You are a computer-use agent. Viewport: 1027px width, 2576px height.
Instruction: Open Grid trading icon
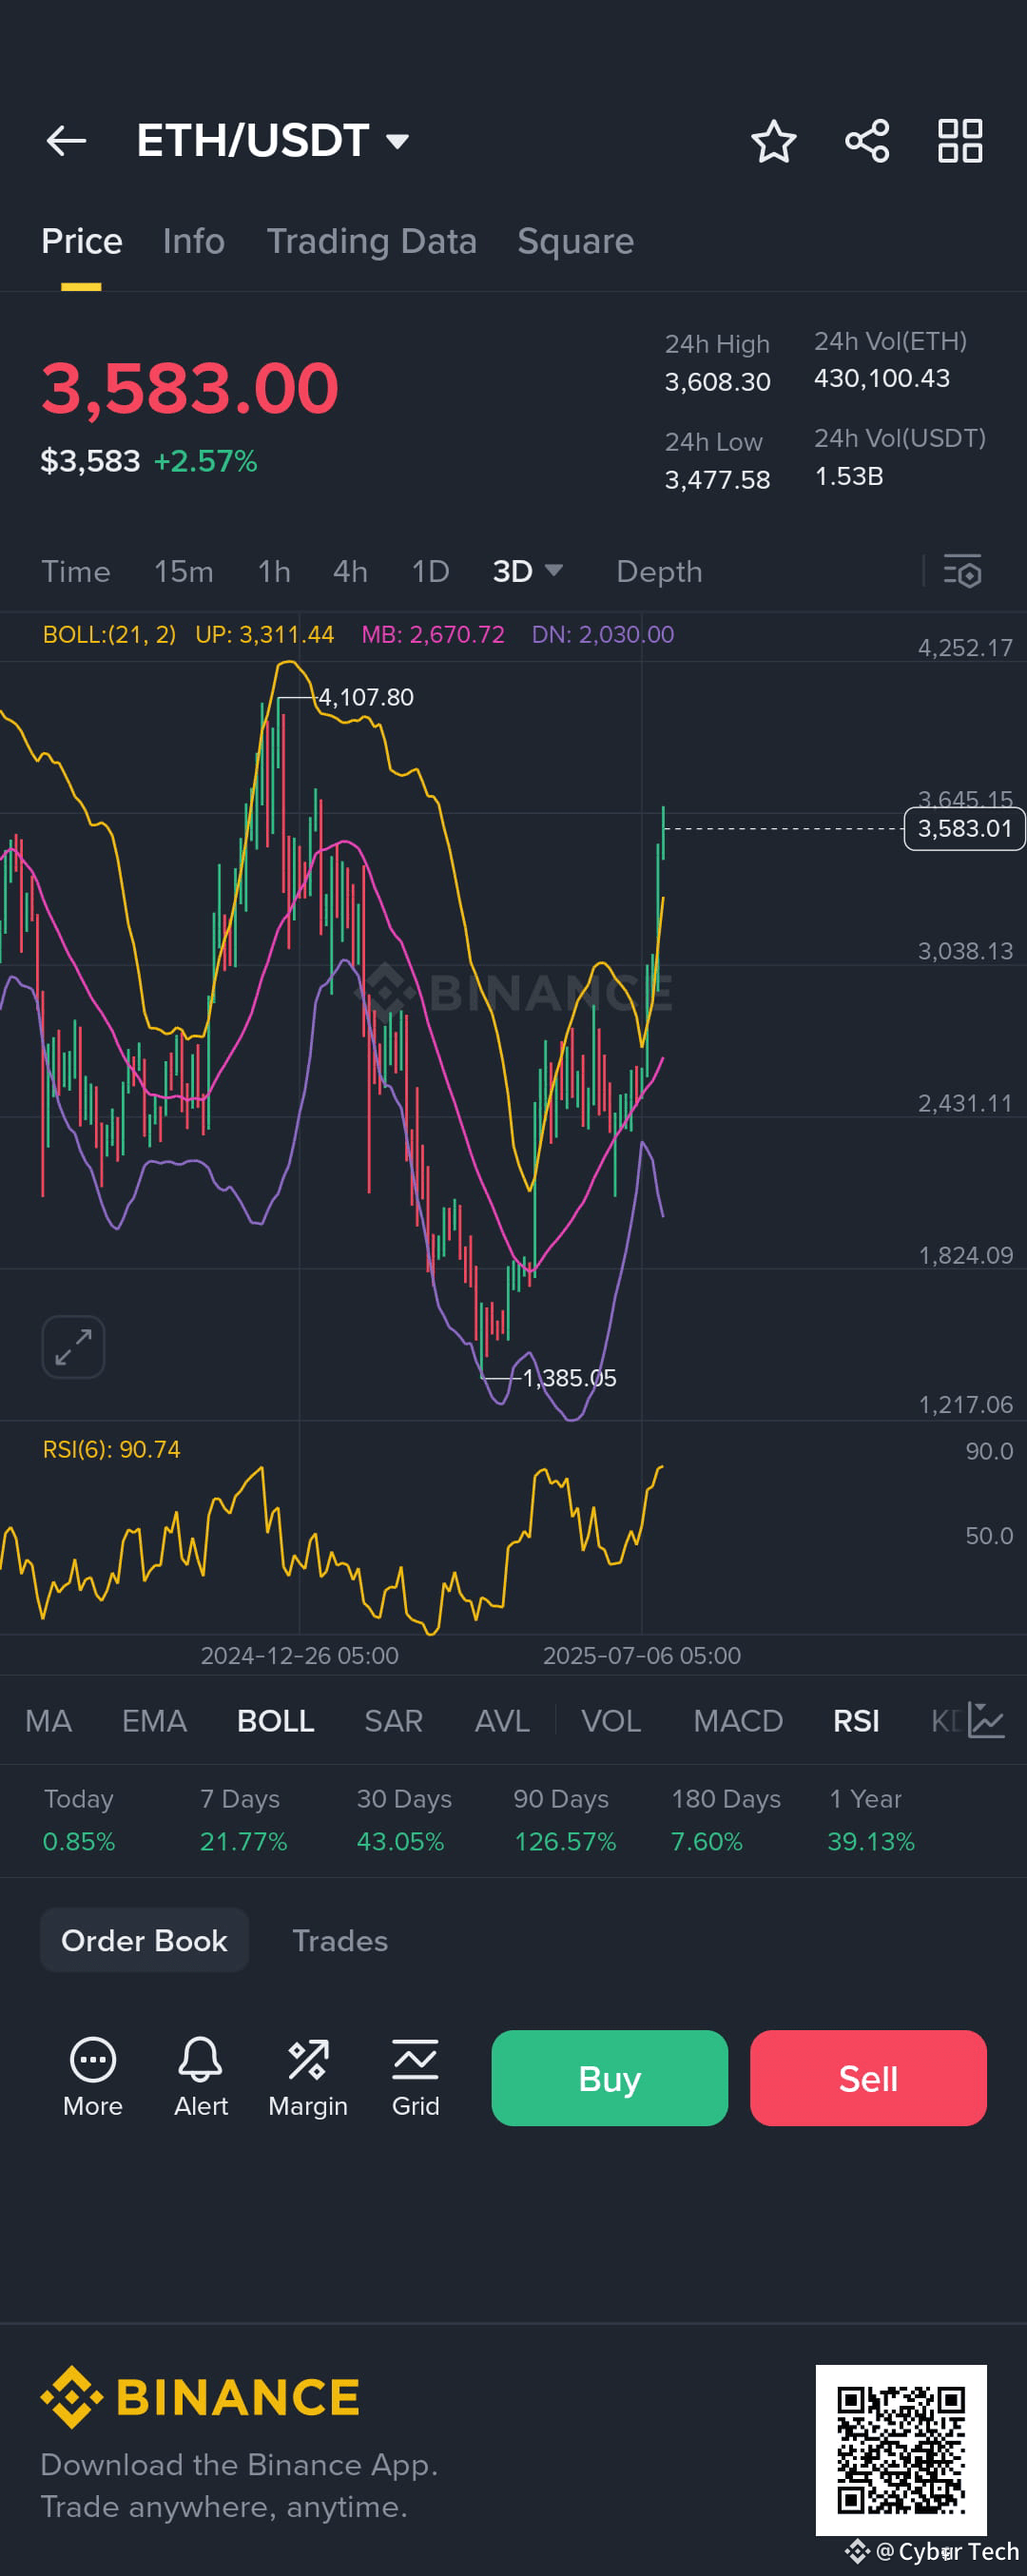415,2077
